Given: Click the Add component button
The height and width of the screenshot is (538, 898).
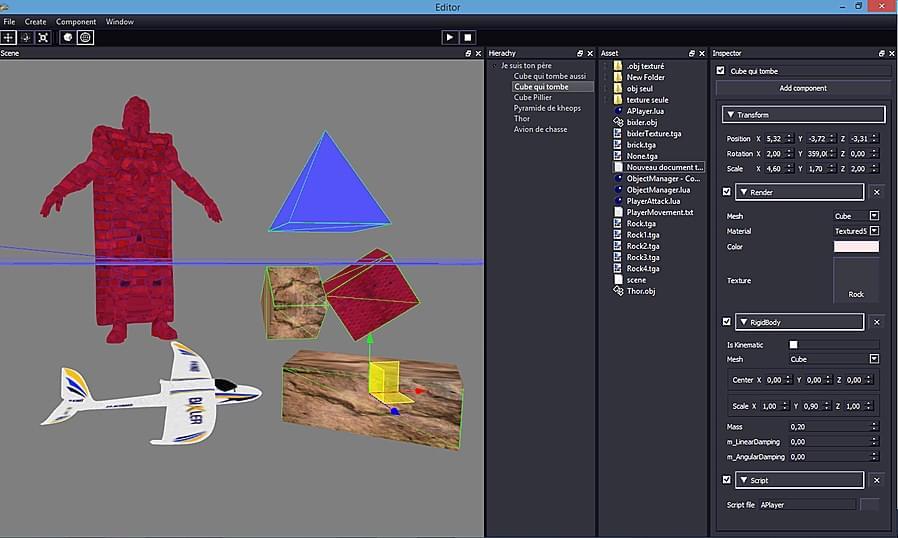Looking at the screenshot, I should click(803, 88).
